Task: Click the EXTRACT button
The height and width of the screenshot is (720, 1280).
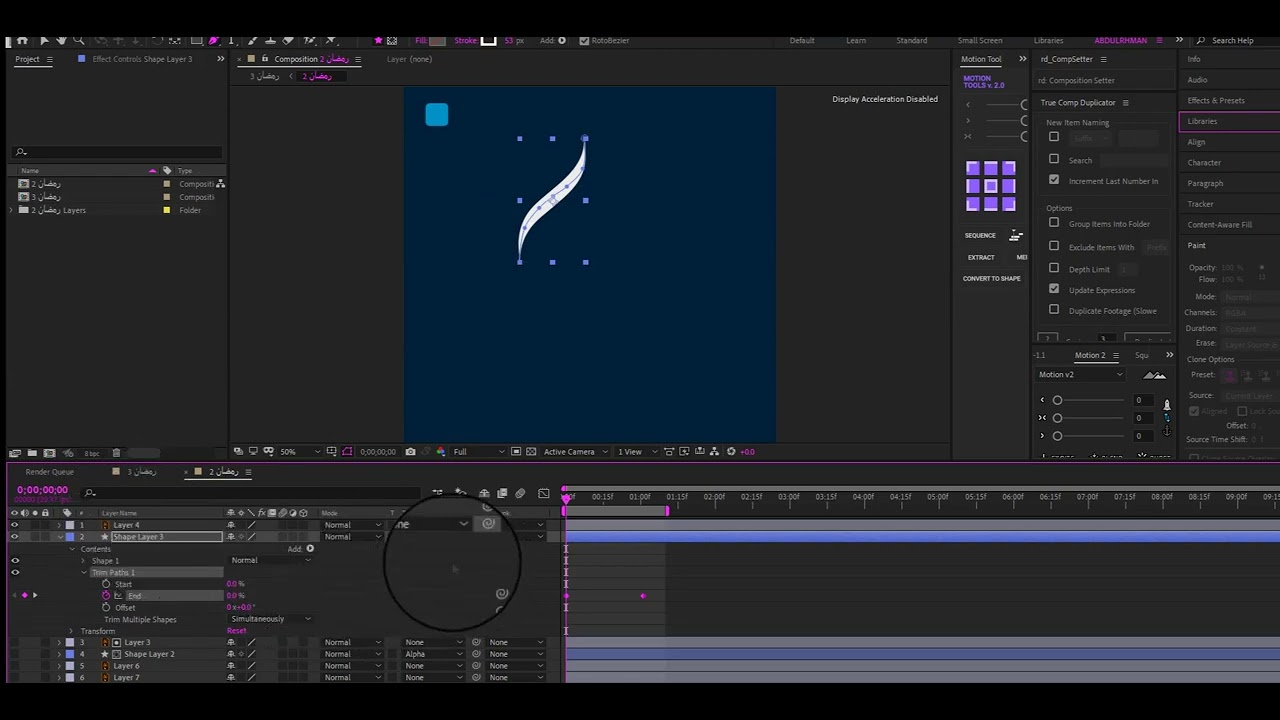Action: [x=980, y=258]
